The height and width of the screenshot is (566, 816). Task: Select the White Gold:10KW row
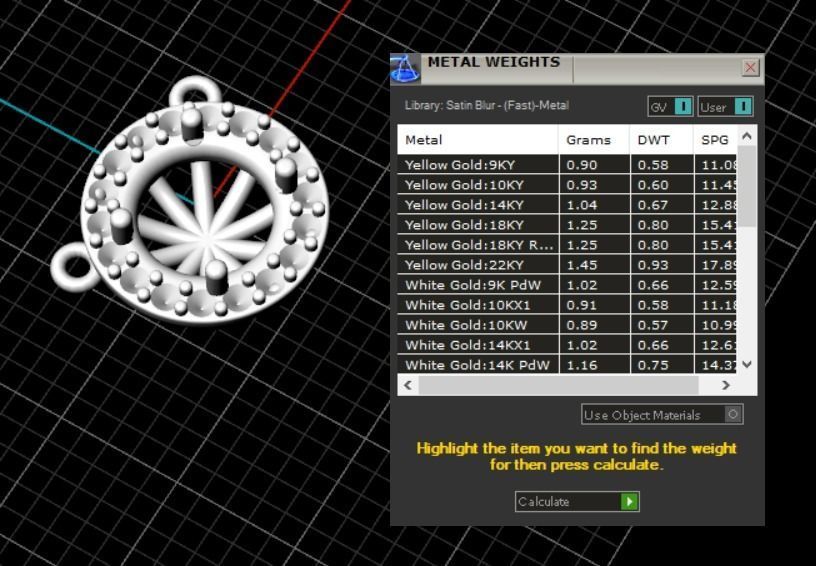[567, 325]
